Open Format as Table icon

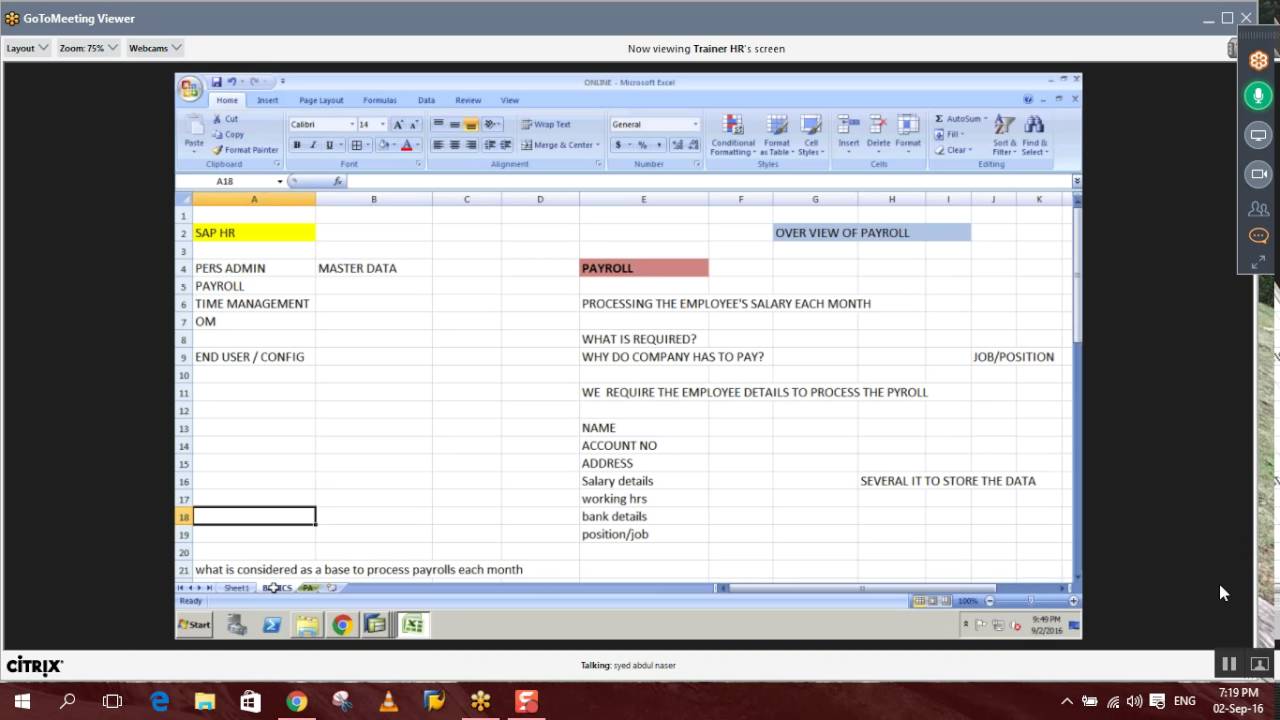[777, 125]
